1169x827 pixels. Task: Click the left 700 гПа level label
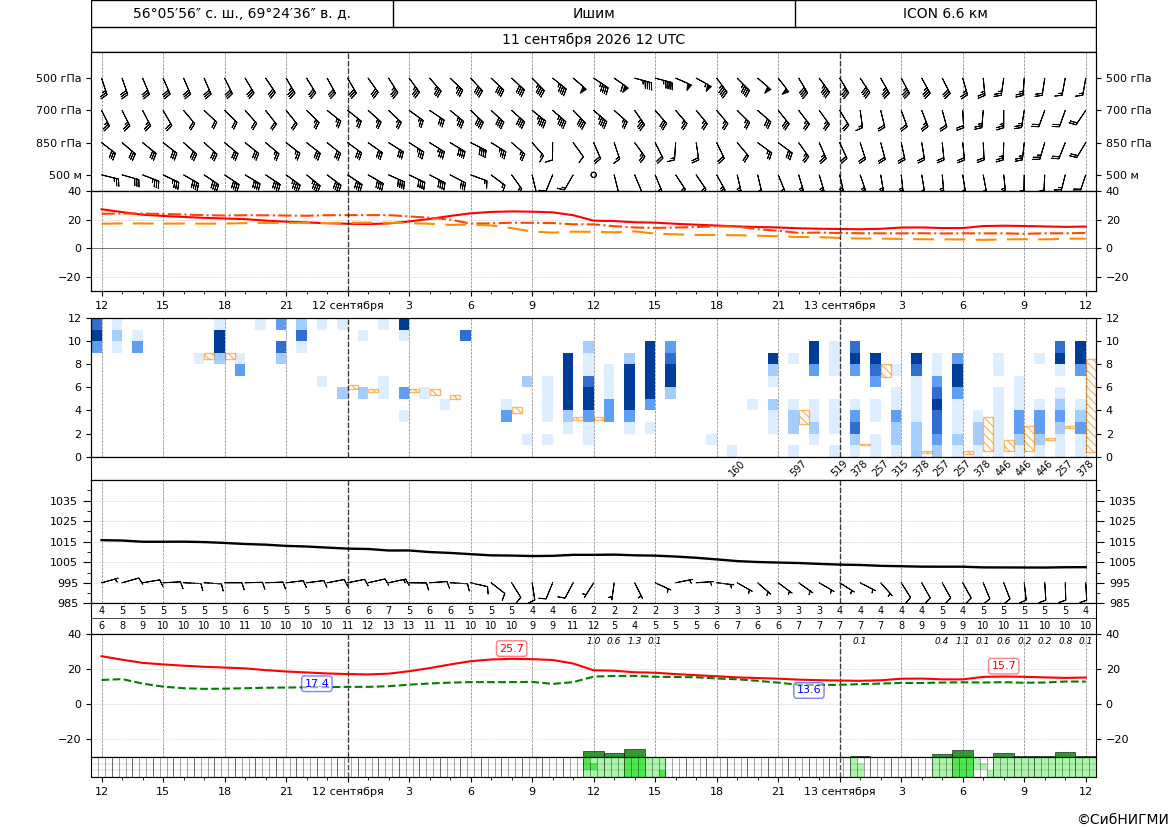(x=59, y=110)
